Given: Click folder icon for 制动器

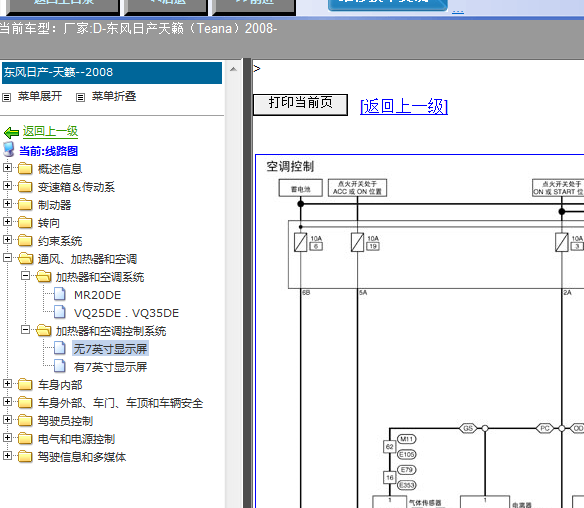Looking at the screenshot, I should tap(25, 204).
